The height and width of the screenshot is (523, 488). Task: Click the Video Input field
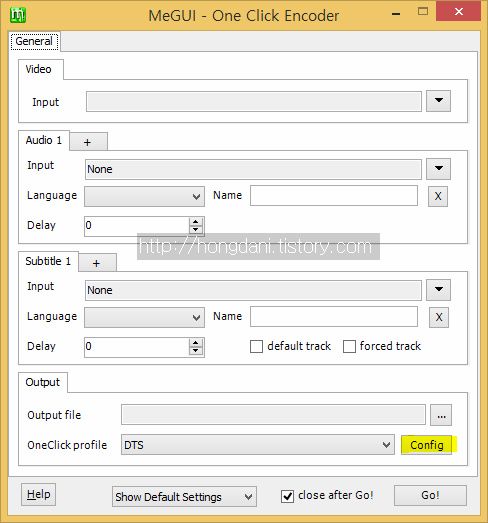[x=254, y=101]
